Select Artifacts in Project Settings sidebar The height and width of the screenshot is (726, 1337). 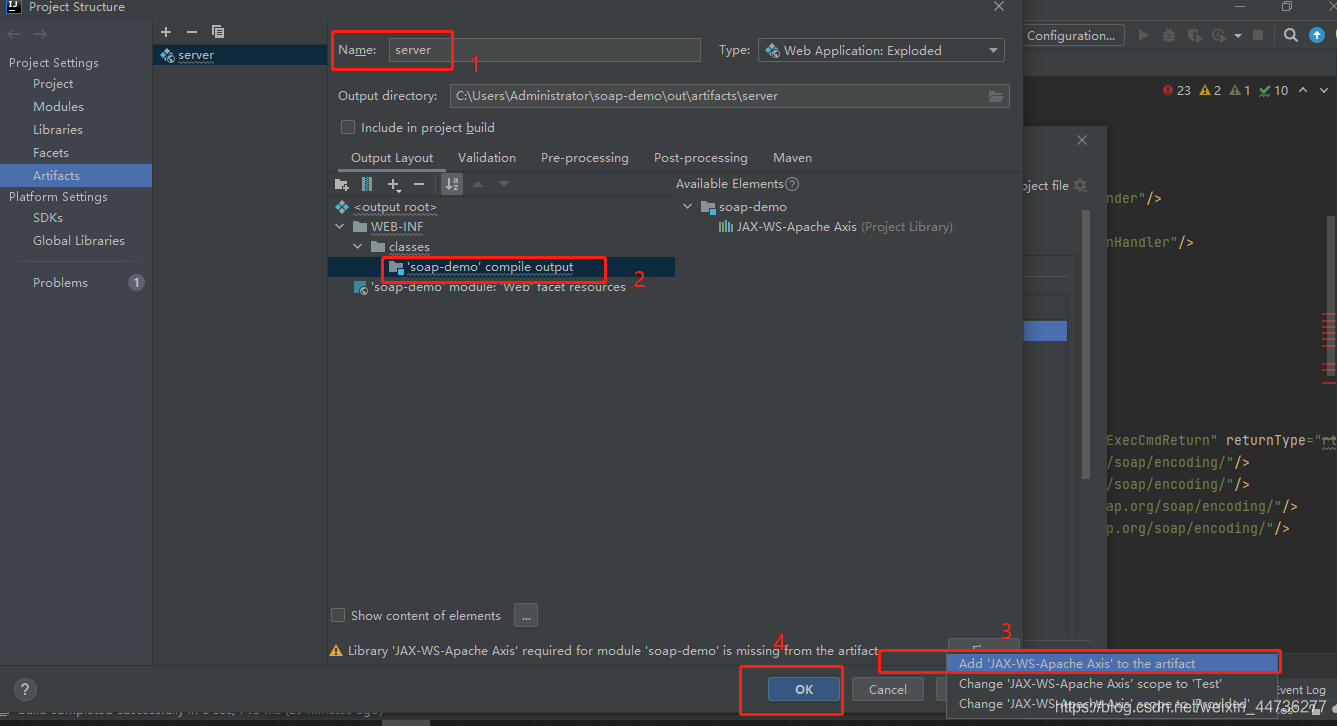(x=57, y=174)
